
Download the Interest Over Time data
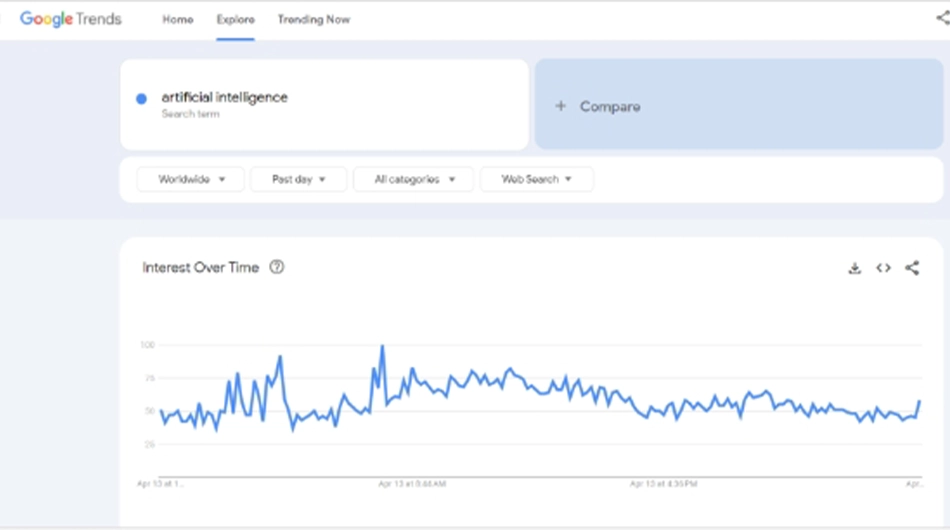click(x=854, y=268)
